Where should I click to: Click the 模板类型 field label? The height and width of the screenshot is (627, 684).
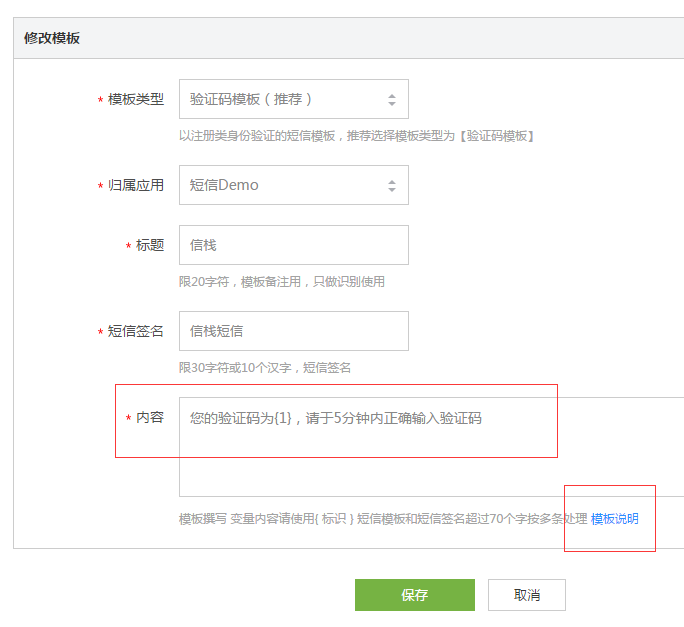pos(136,99)
